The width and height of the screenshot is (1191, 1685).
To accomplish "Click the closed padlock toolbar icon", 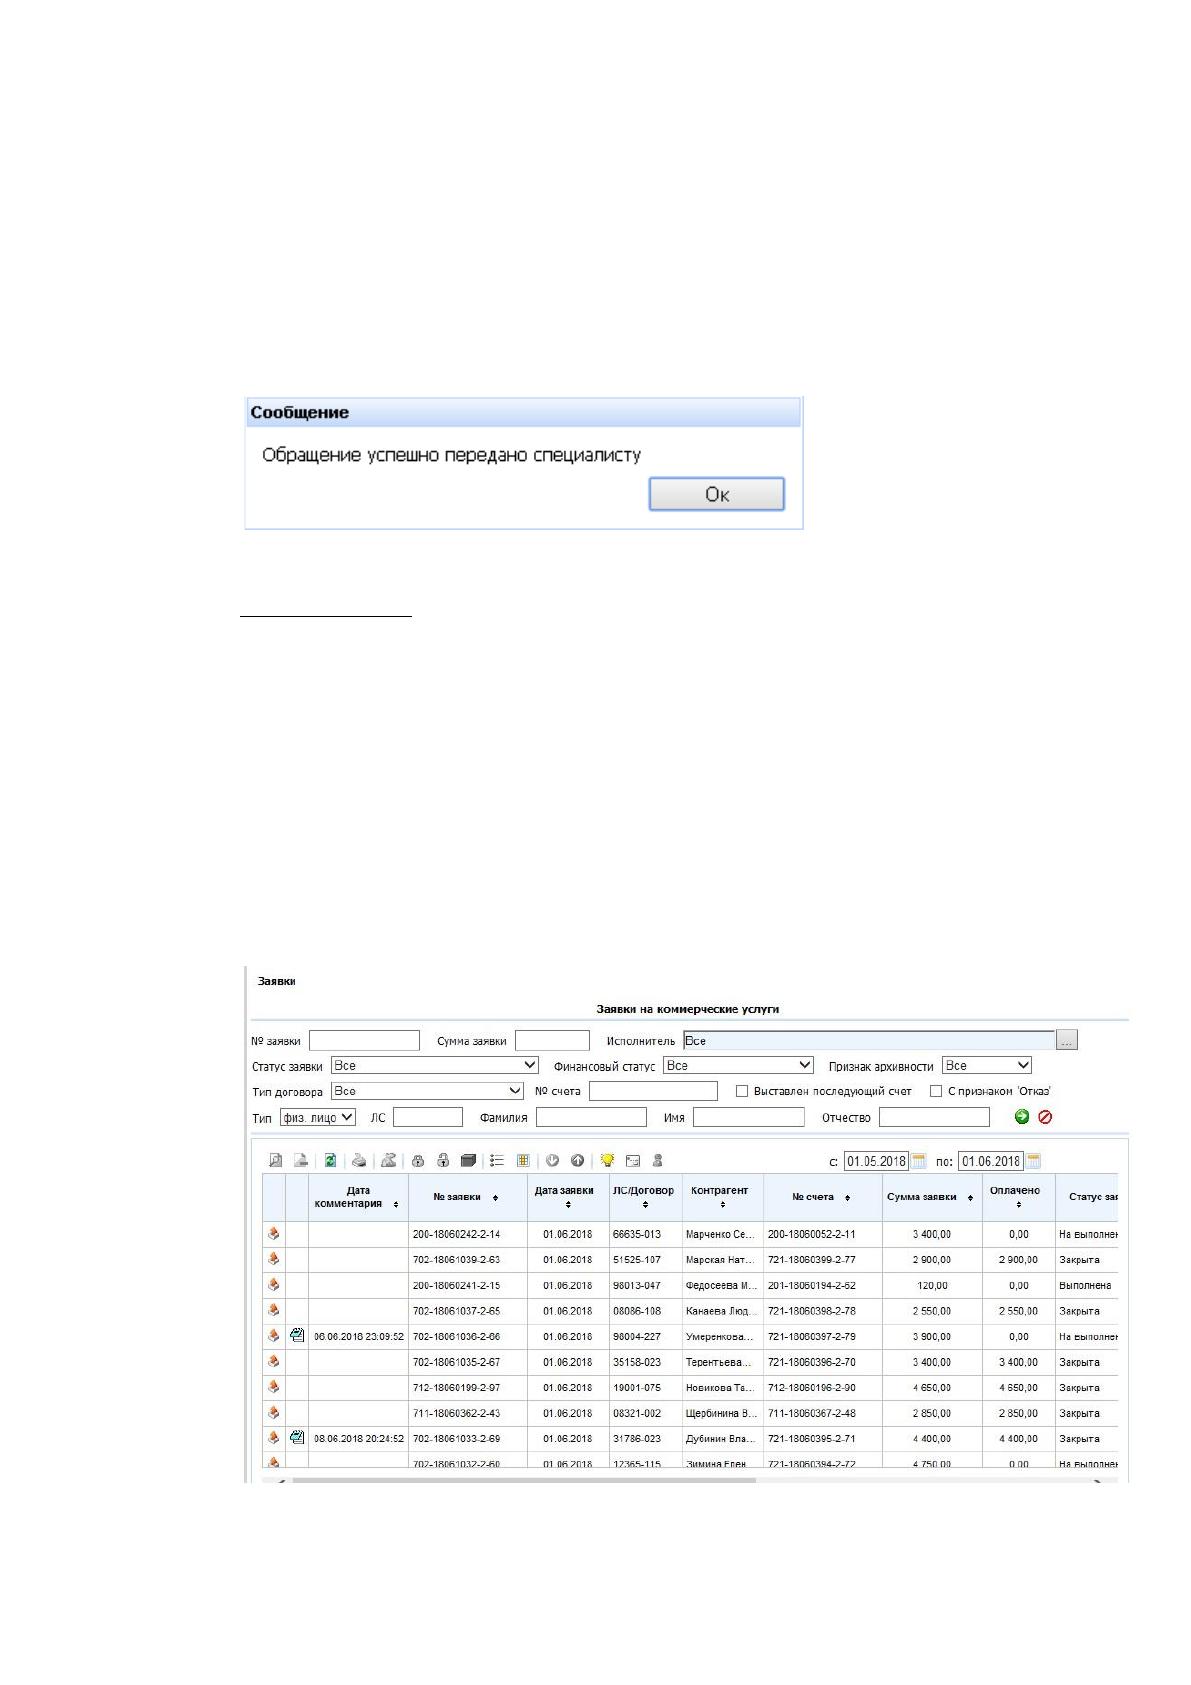I will 418,1161.
